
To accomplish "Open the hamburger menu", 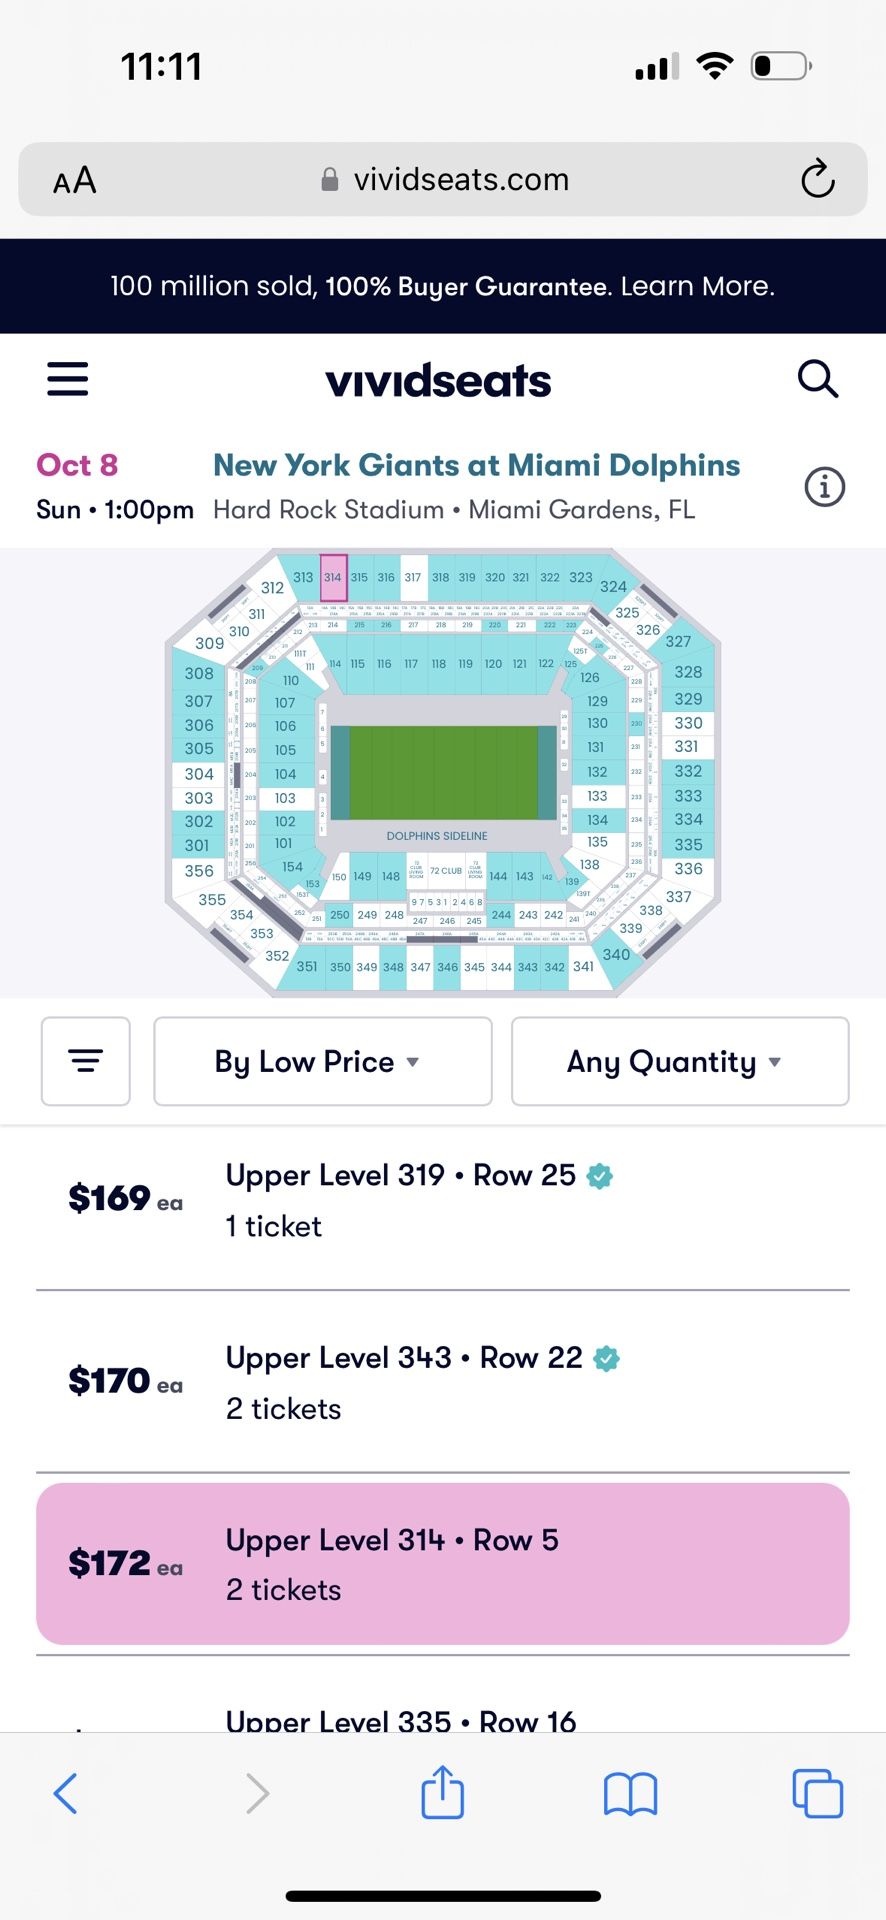I will click(x=68, y=379).
